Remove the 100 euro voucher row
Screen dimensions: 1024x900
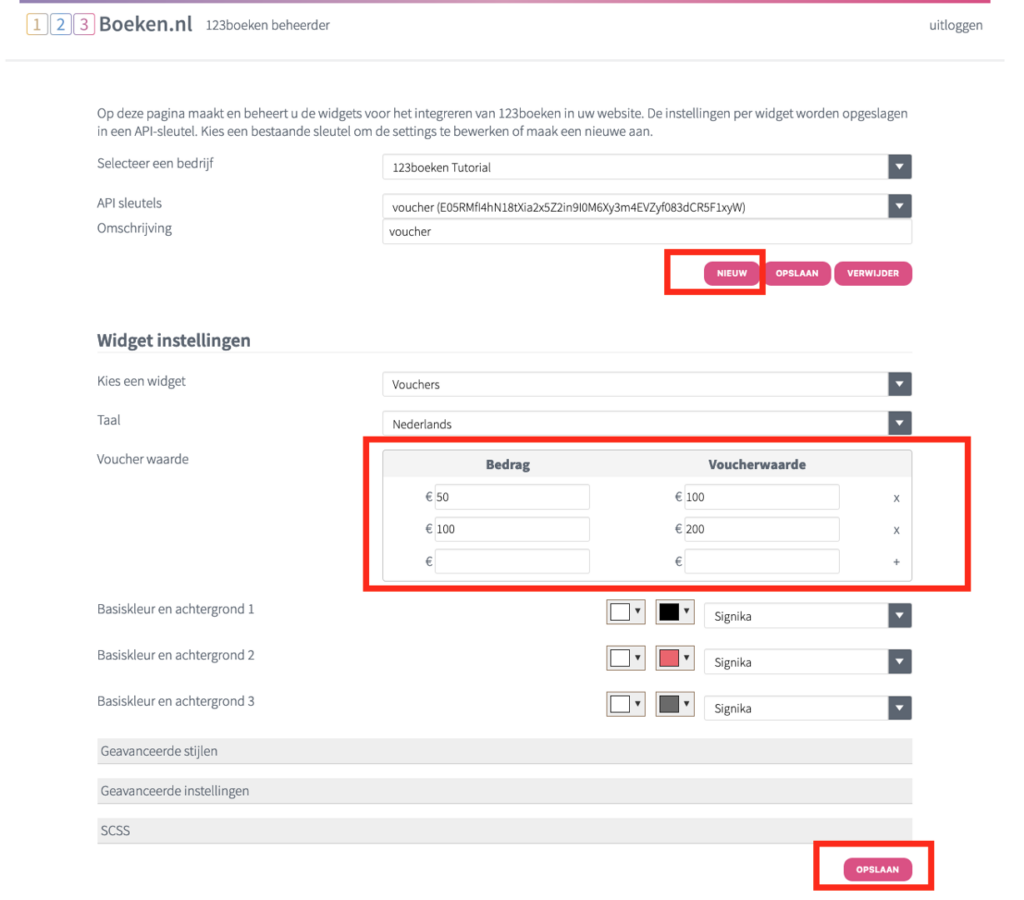pyautogui.click(x=896, y=530)
